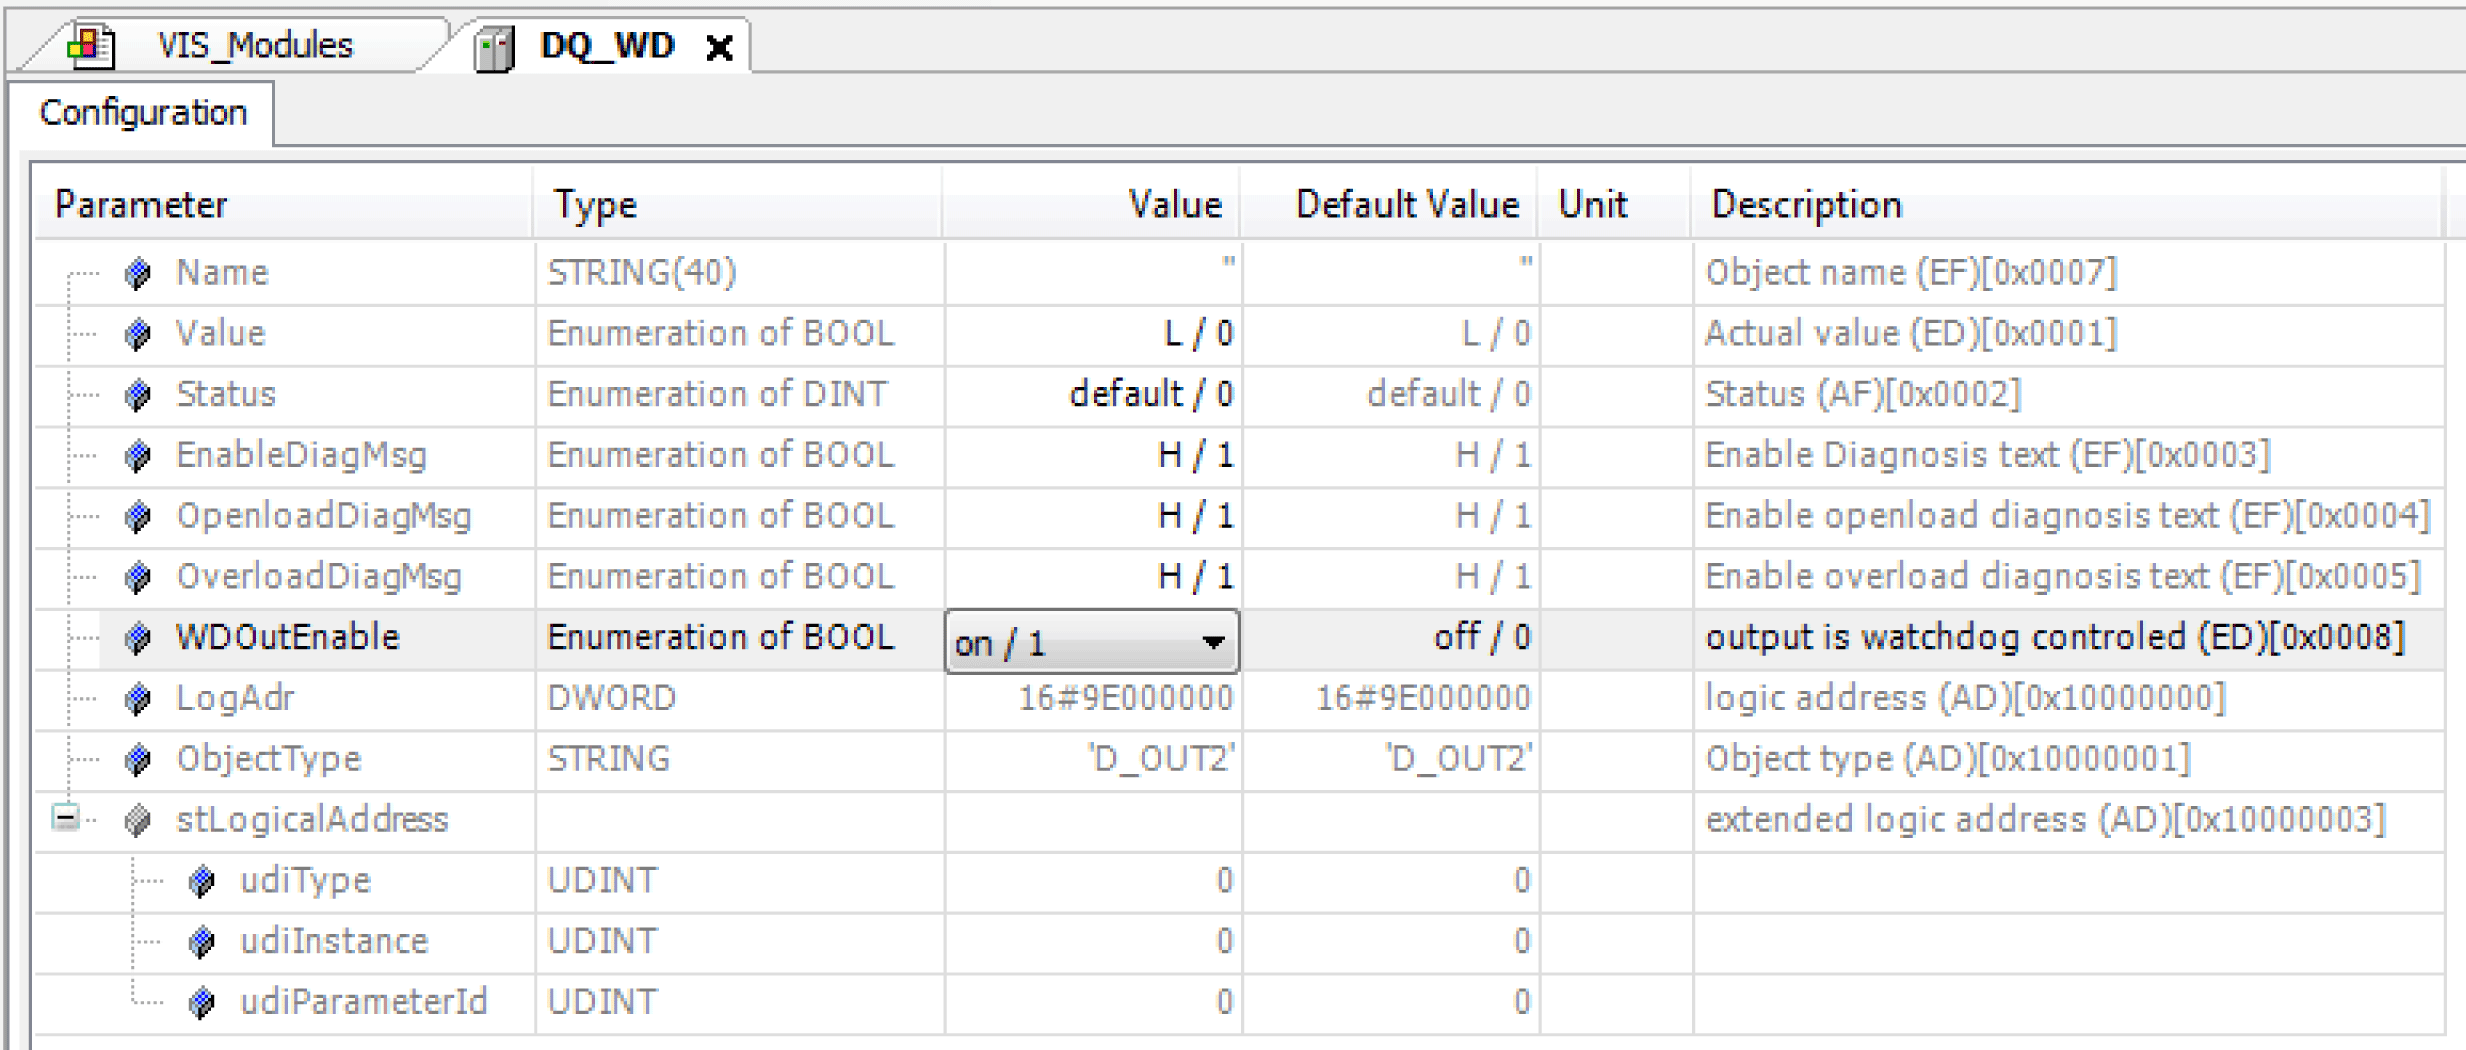Click the udiType parameter icon
The height and width of the screenshot is (1050, 2466).
point(202,881)
